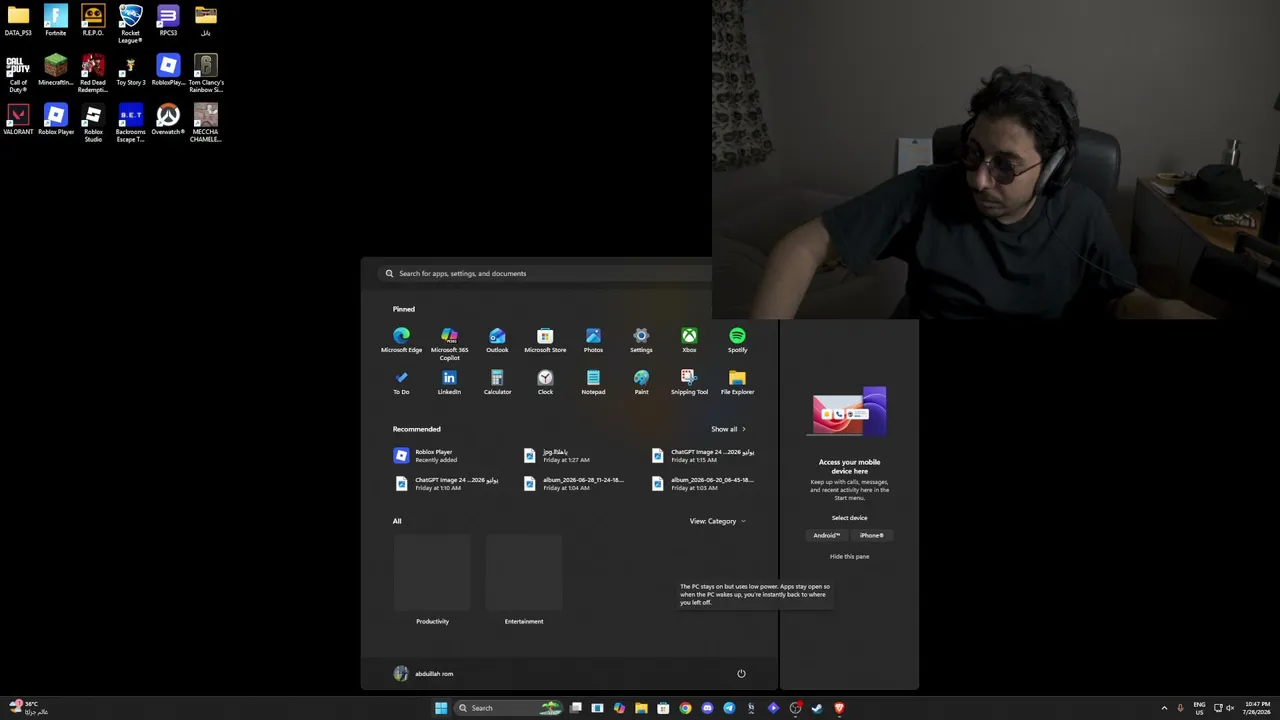
Task: Select the Roblox Studio desktop icon
Action: 93,123
